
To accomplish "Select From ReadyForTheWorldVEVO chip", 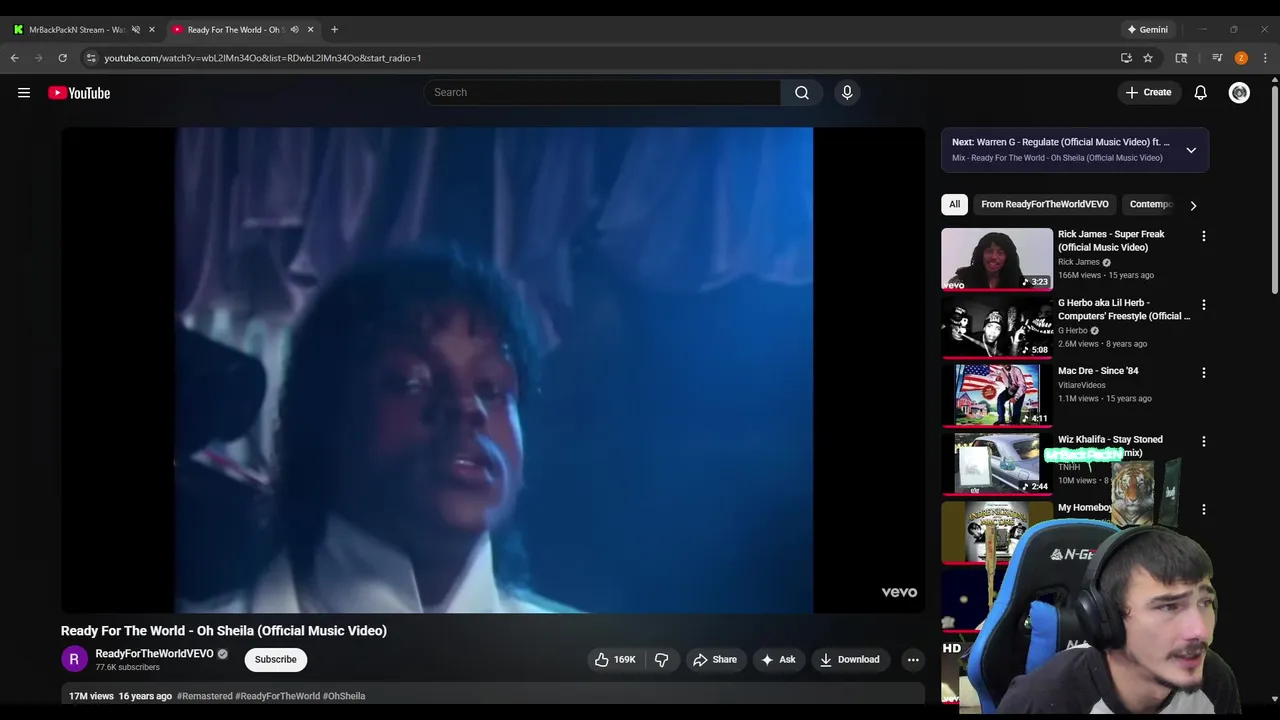I will pos(1045,204).
